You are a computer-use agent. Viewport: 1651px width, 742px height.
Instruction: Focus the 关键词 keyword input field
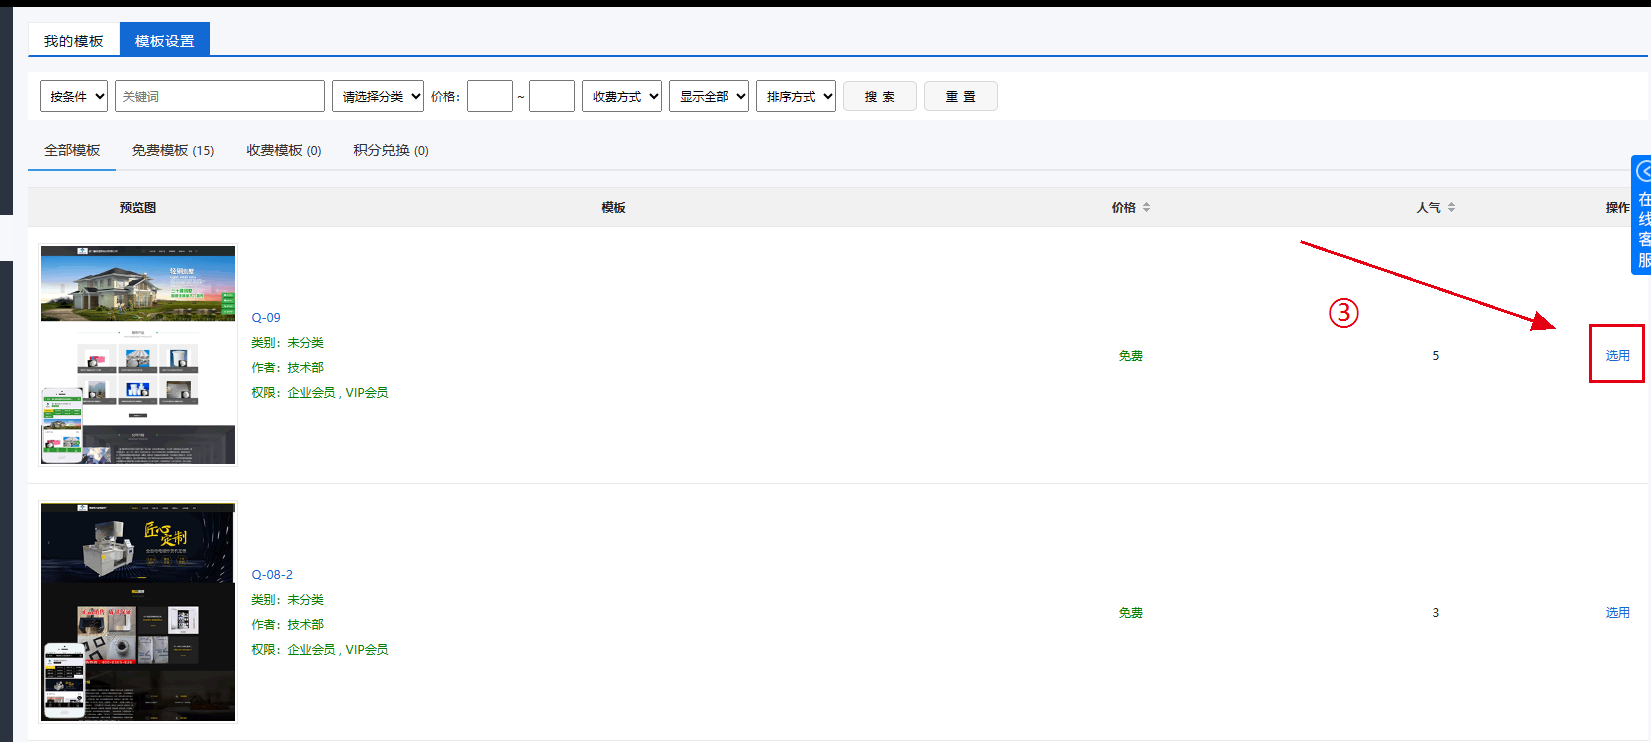pos(220,96)
